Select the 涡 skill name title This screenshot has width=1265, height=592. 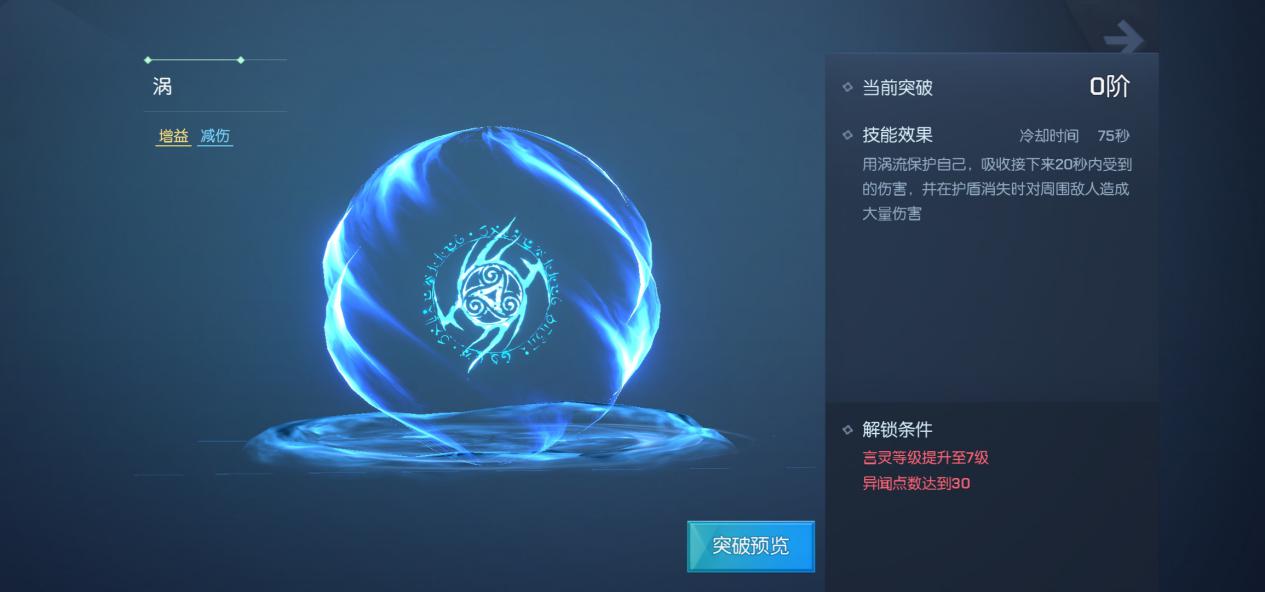click(162, 87)
